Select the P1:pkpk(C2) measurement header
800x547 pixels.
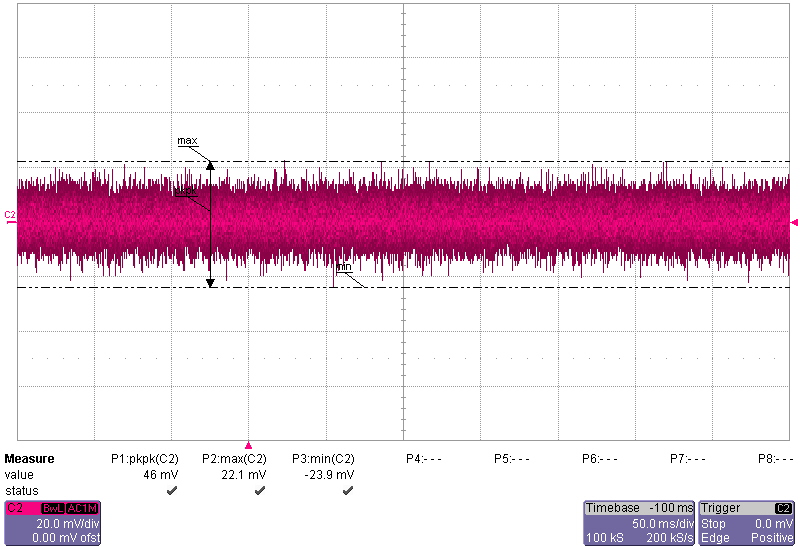pyautogui.click(x=144, y=459)
